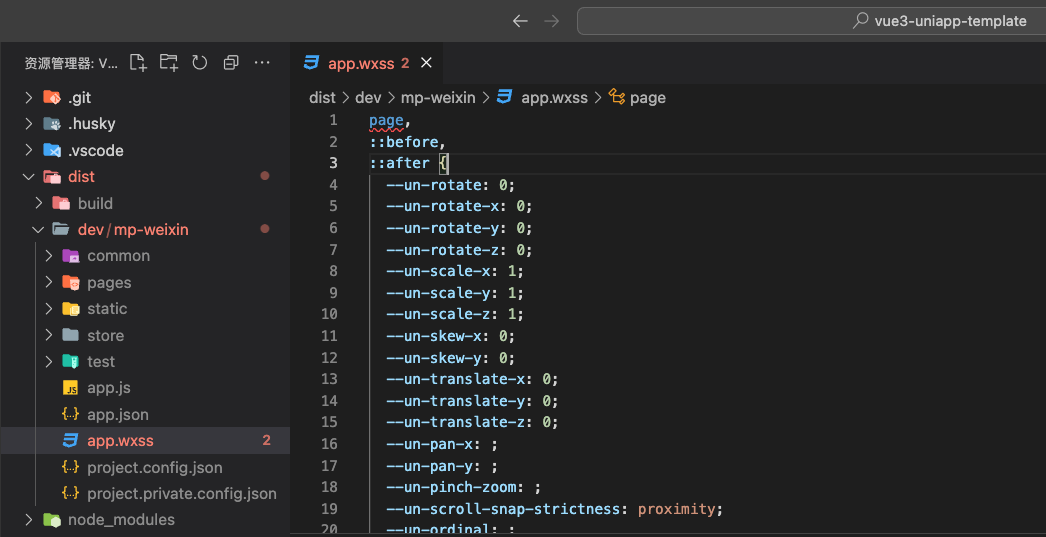Click the vue3-uniapp-template search box
Image resolution: width=1046 pixels, height=537 pixels.
coord(811,21)
